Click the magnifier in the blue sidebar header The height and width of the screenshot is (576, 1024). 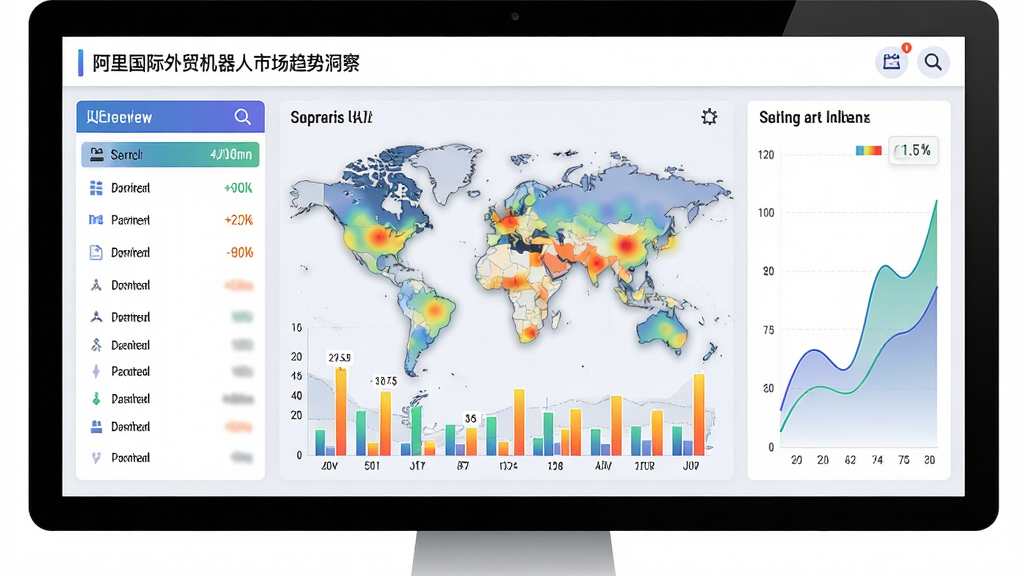pos(242,117)
